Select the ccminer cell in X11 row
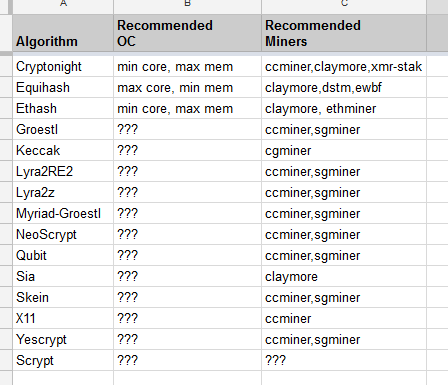Viewport: 448px width, 385px height. click(x=344, y=318)
